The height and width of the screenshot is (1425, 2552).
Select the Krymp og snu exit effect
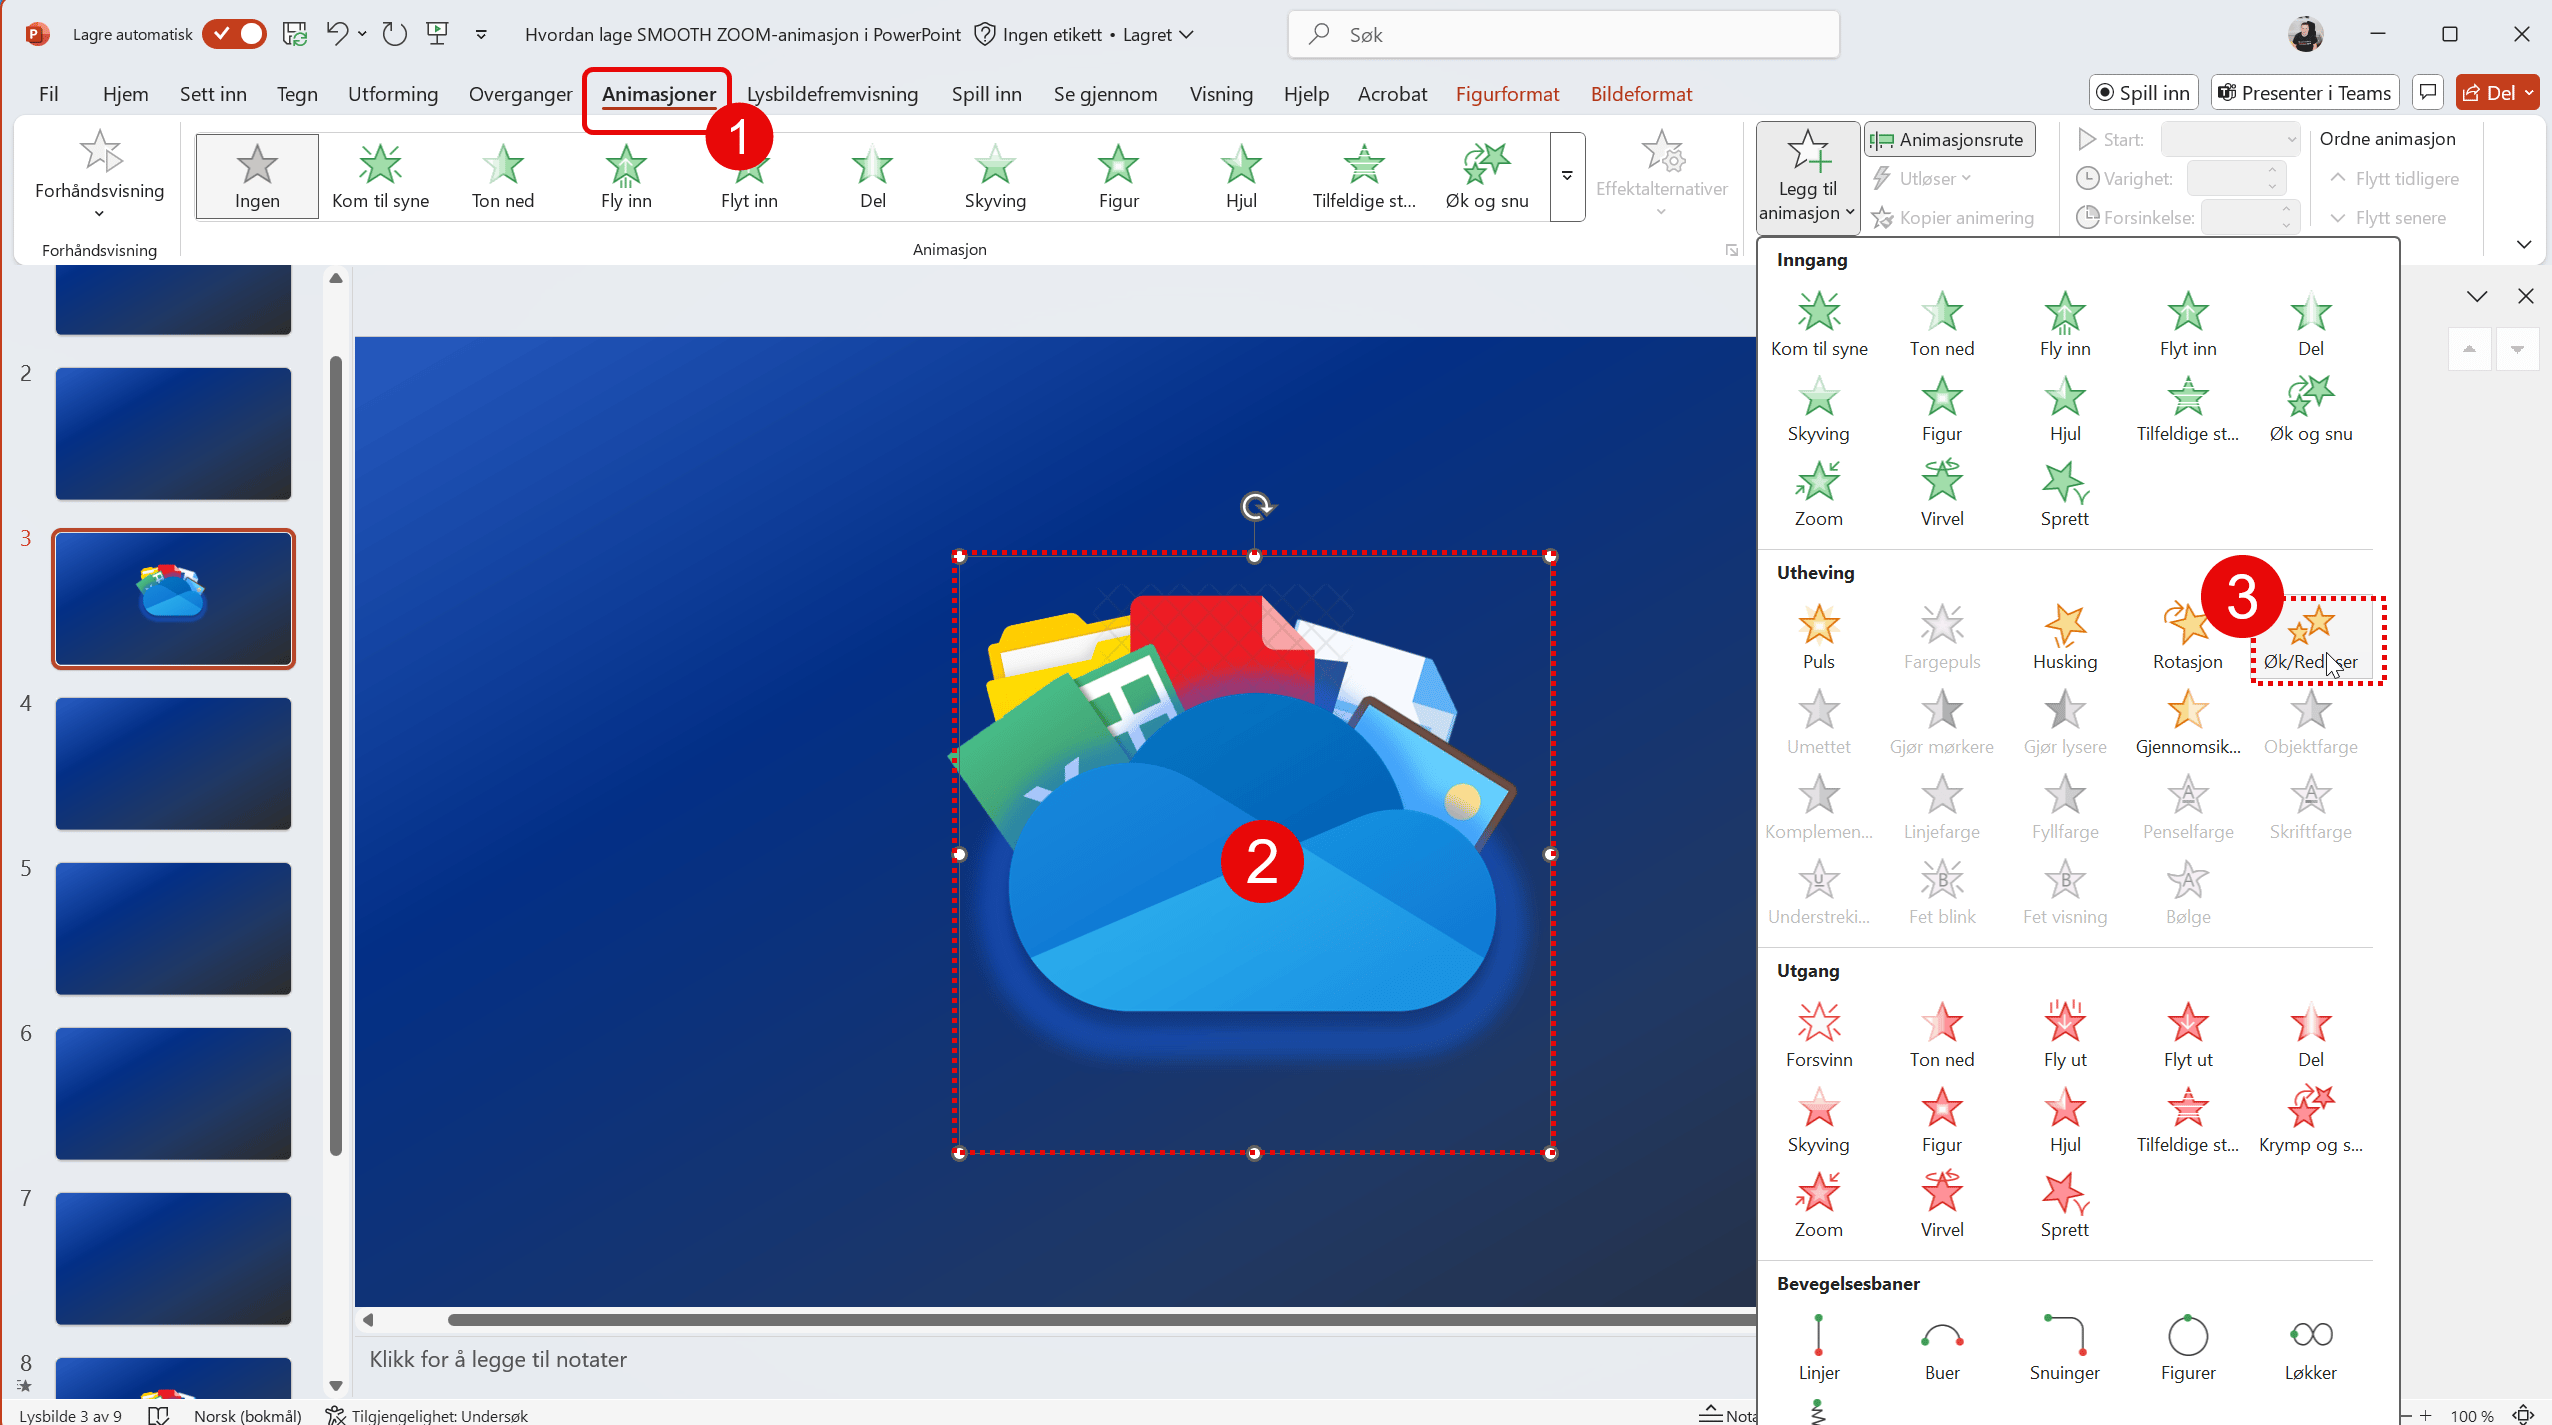click(2310, 1119)
